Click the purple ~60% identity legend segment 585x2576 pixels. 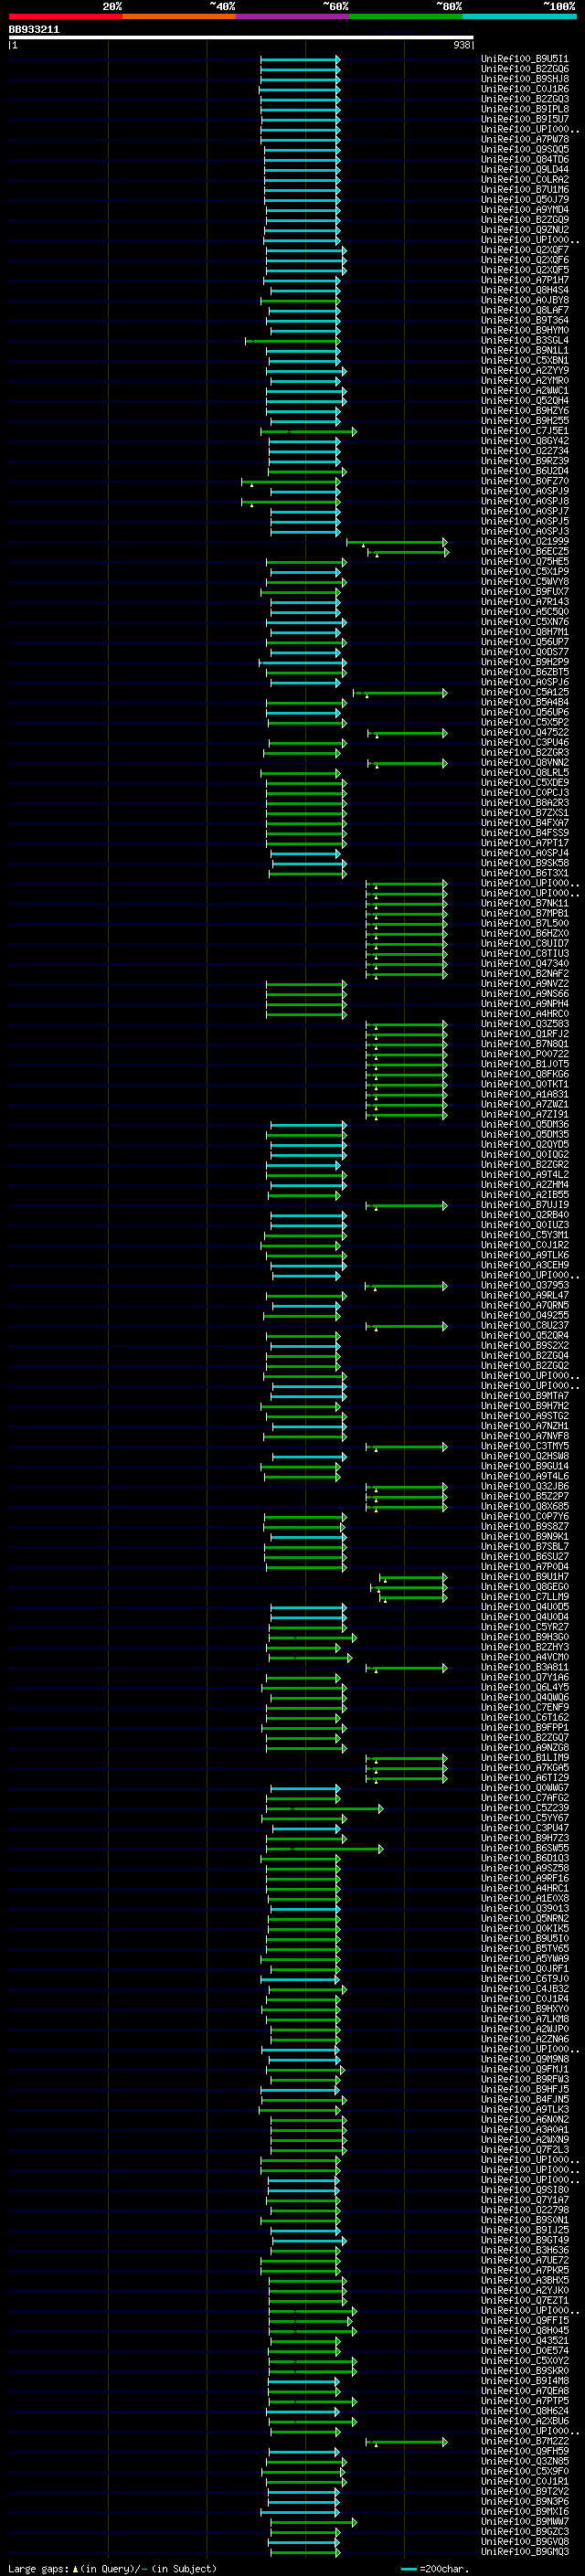click(x=293, y=16)
